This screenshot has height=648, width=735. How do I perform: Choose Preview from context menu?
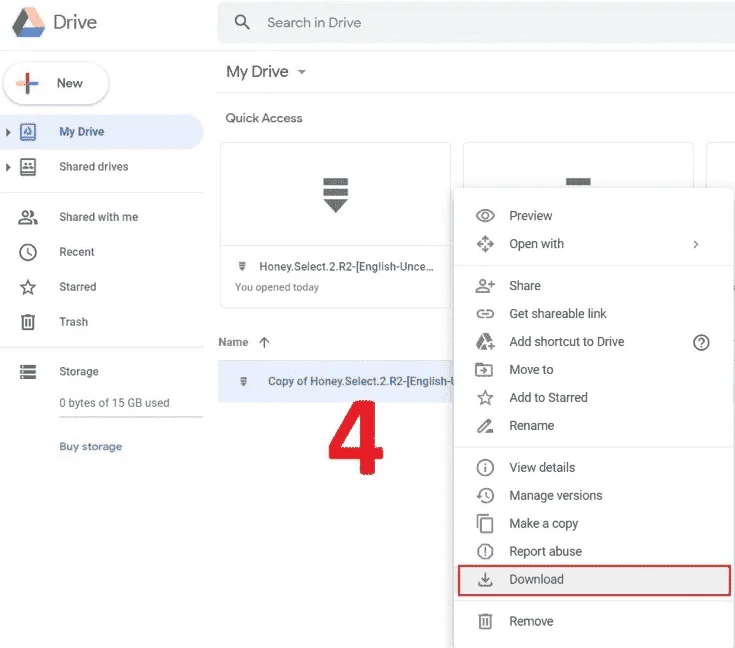click(593, 216)
